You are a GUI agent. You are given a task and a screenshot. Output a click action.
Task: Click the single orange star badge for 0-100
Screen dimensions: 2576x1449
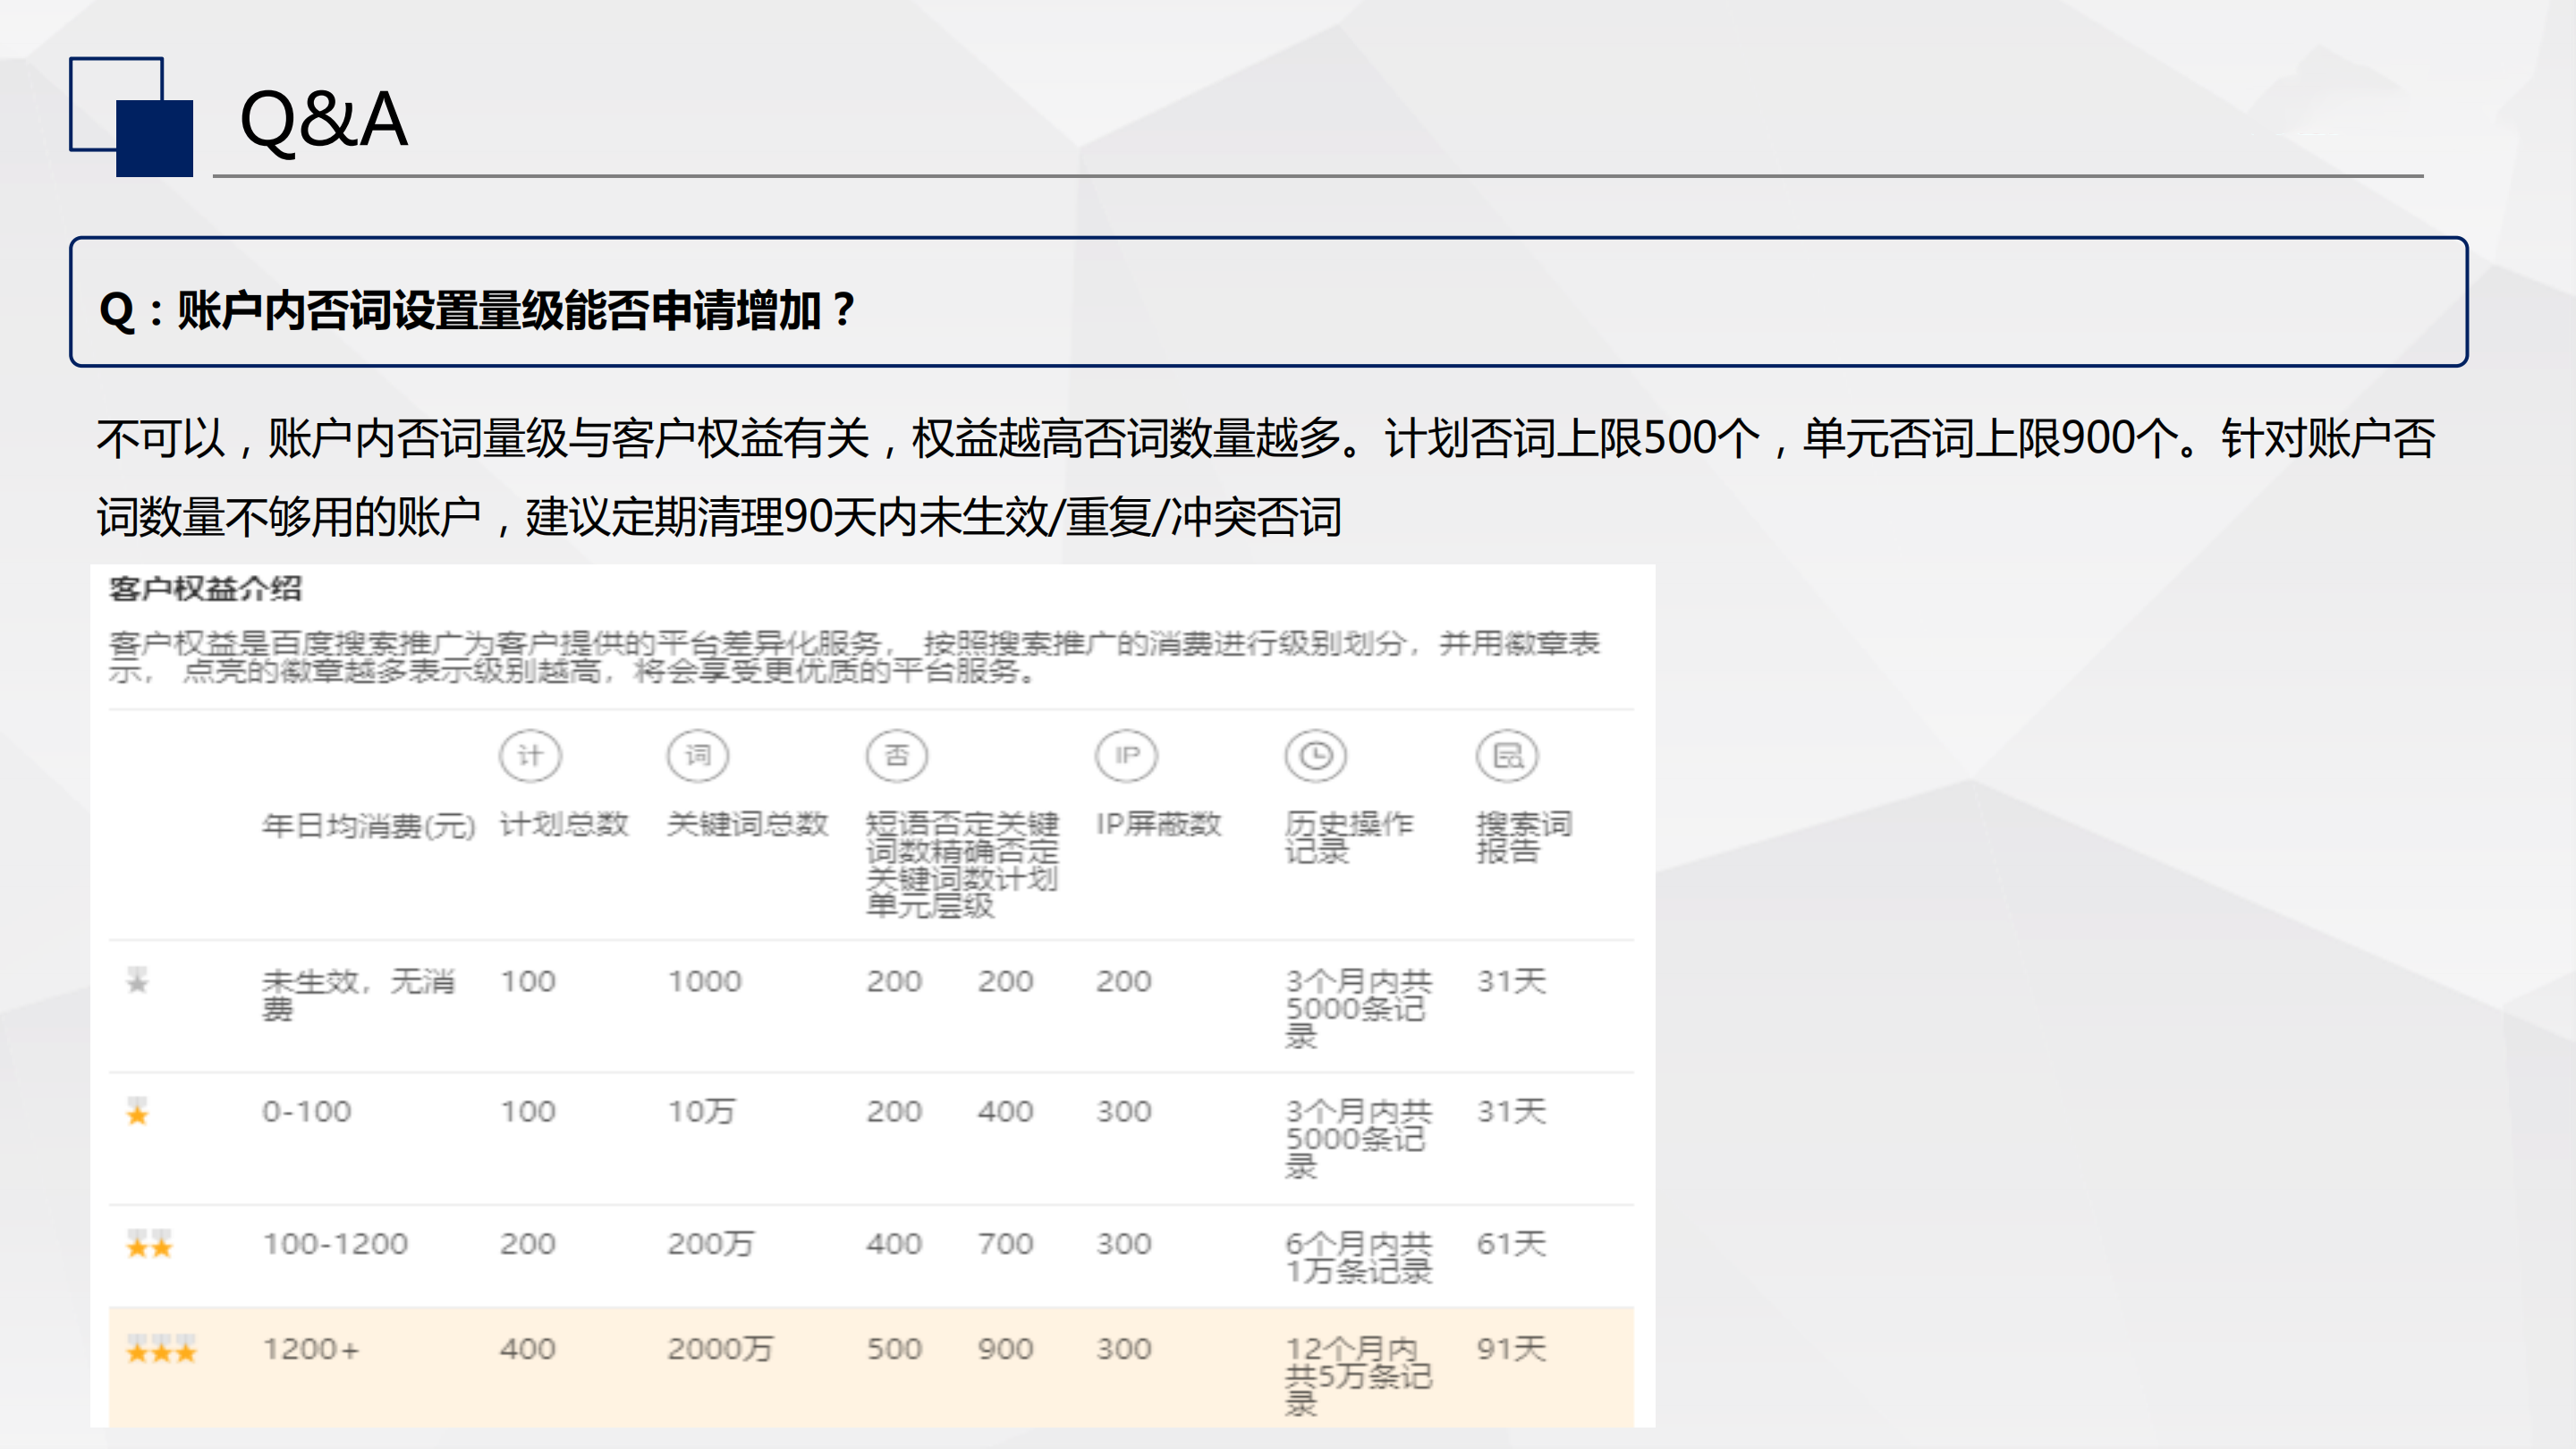pos(138,1111)
